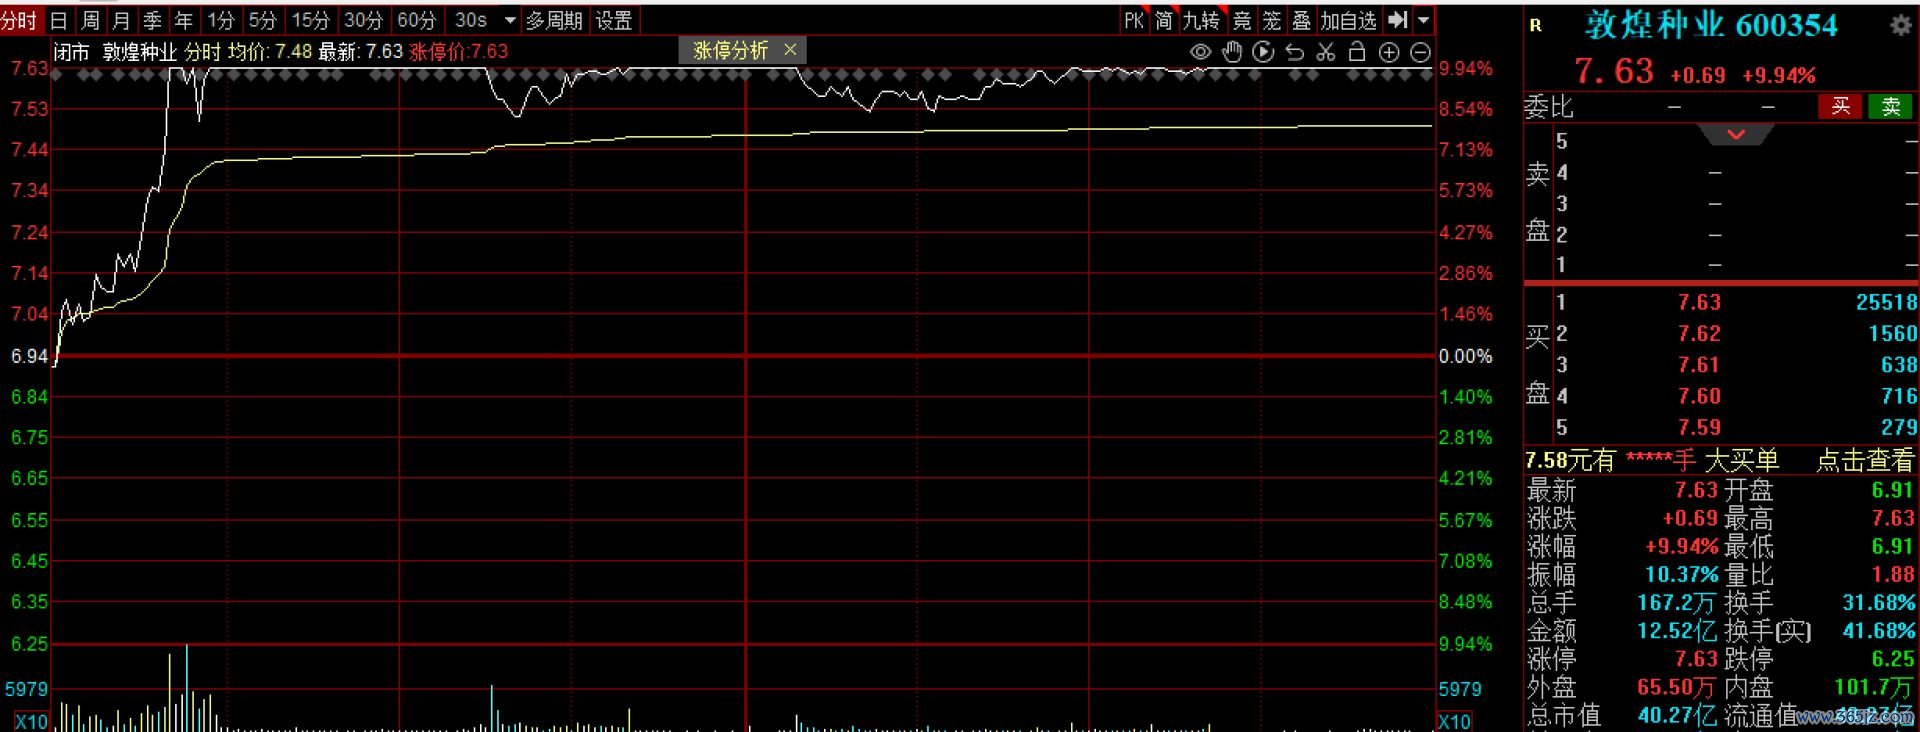This screenshot has width=1920, height=732.
Task: Select the 60分 period tab
Action: point(416,20)
